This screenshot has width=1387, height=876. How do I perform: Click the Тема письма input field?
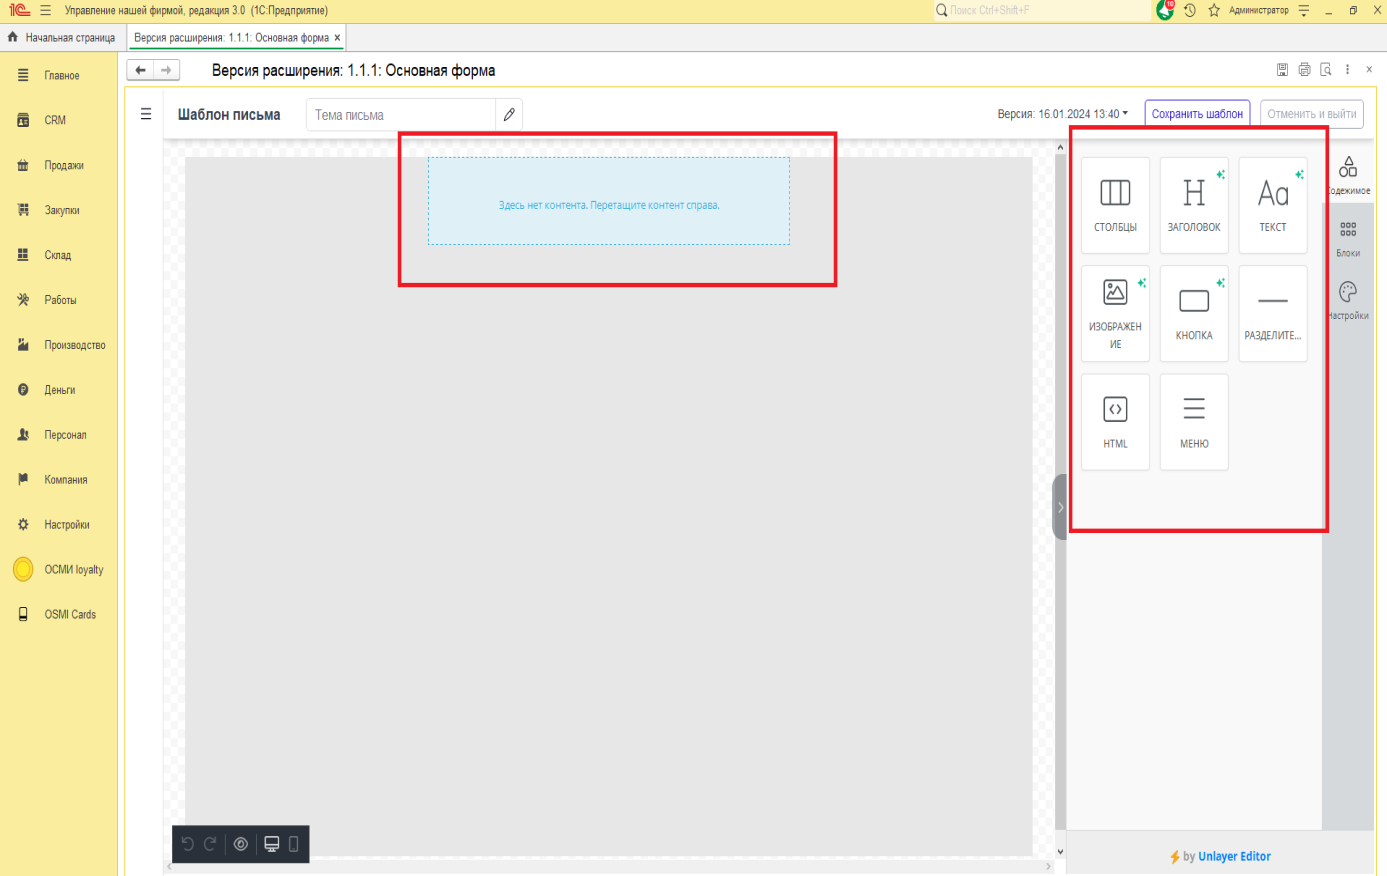[x=401, y=115]
